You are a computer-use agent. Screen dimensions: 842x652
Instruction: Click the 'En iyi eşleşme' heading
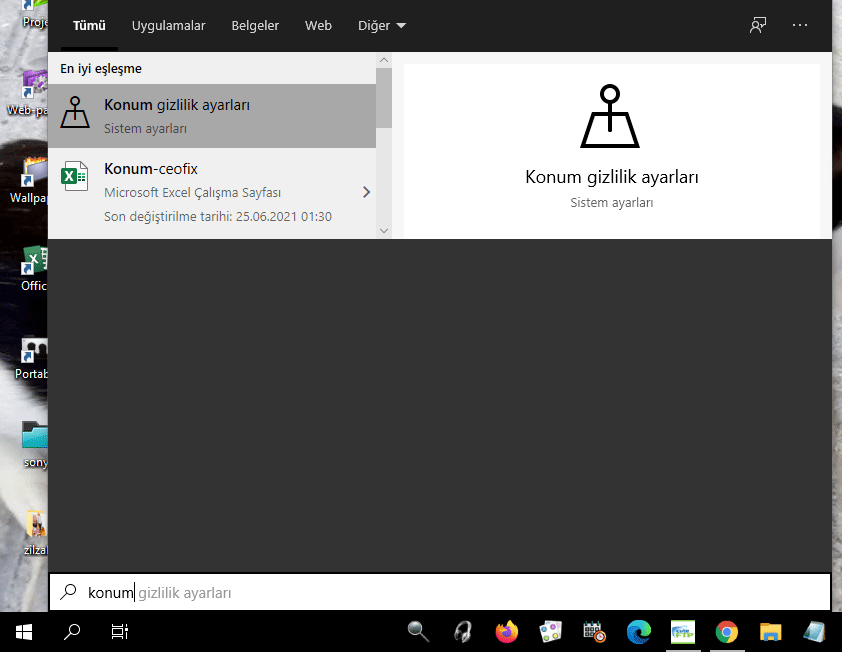101,69
